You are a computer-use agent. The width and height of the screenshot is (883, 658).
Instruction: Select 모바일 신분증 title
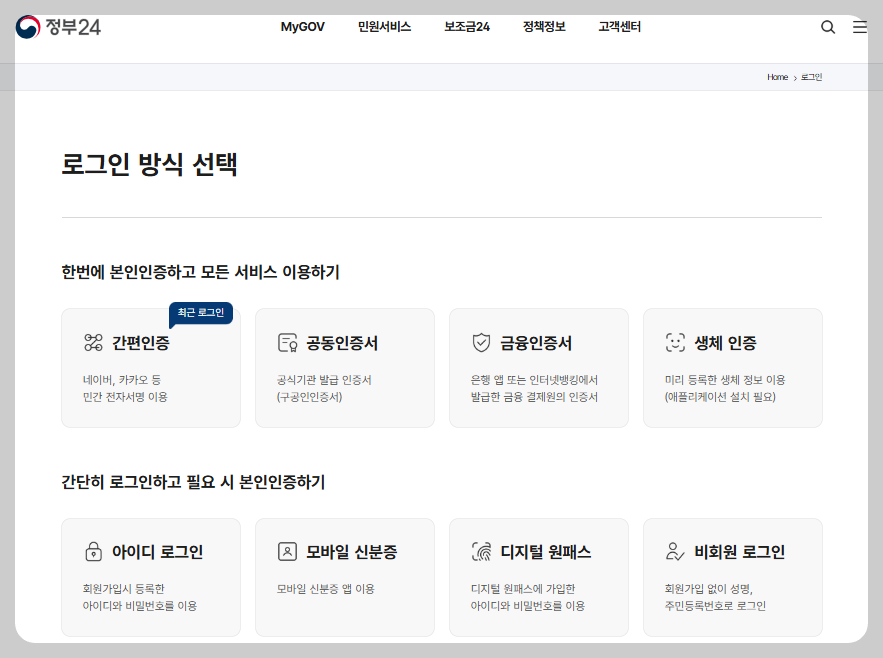pos(351,552)
